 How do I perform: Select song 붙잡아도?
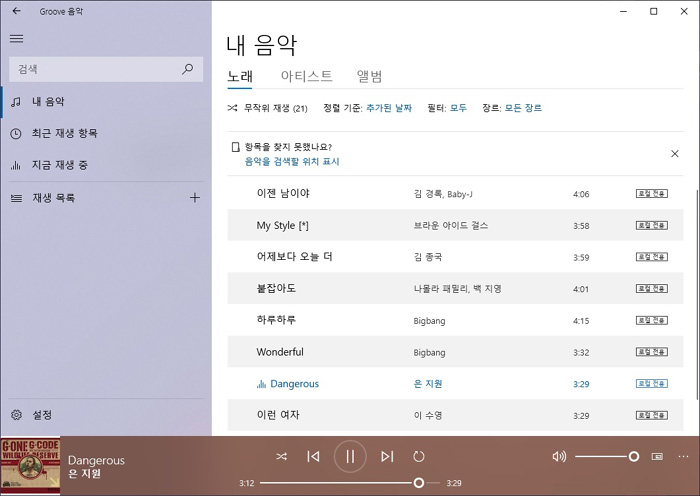(276, 288)
